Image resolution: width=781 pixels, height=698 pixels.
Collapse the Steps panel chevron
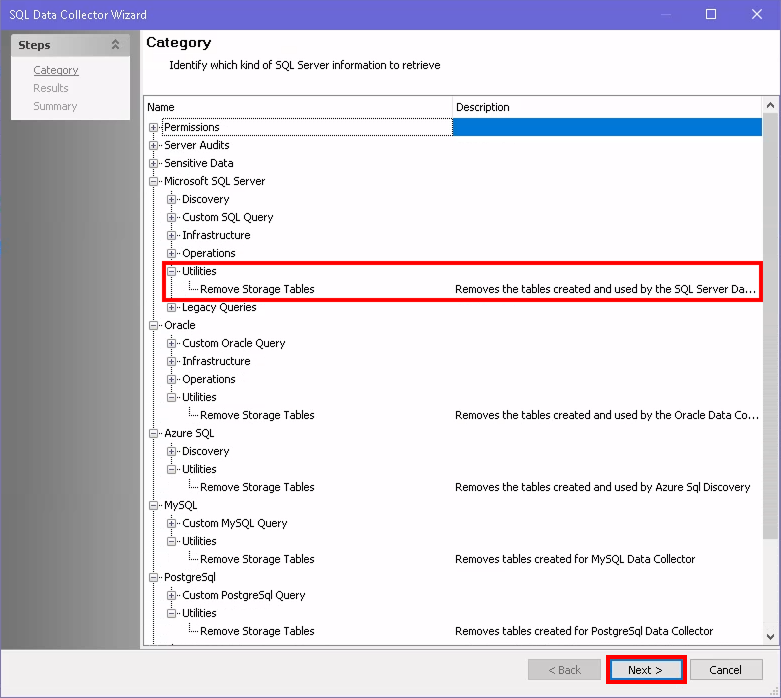point(115,45)
